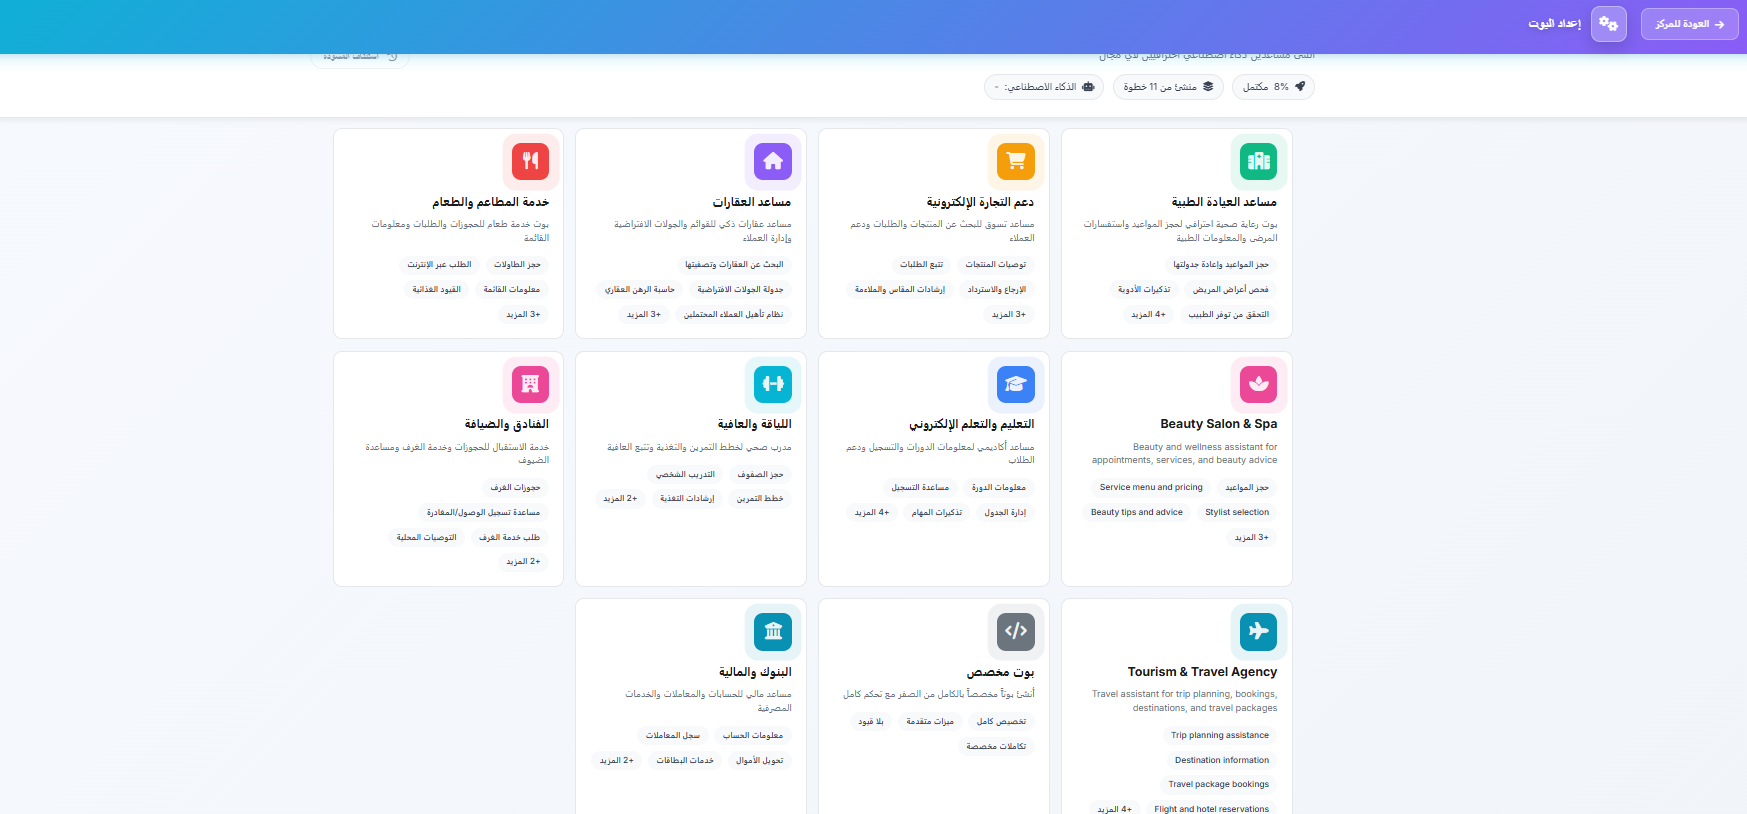1747x814 pixels.
Task: Choose the real estate home icon
Action: pos(773,161)
